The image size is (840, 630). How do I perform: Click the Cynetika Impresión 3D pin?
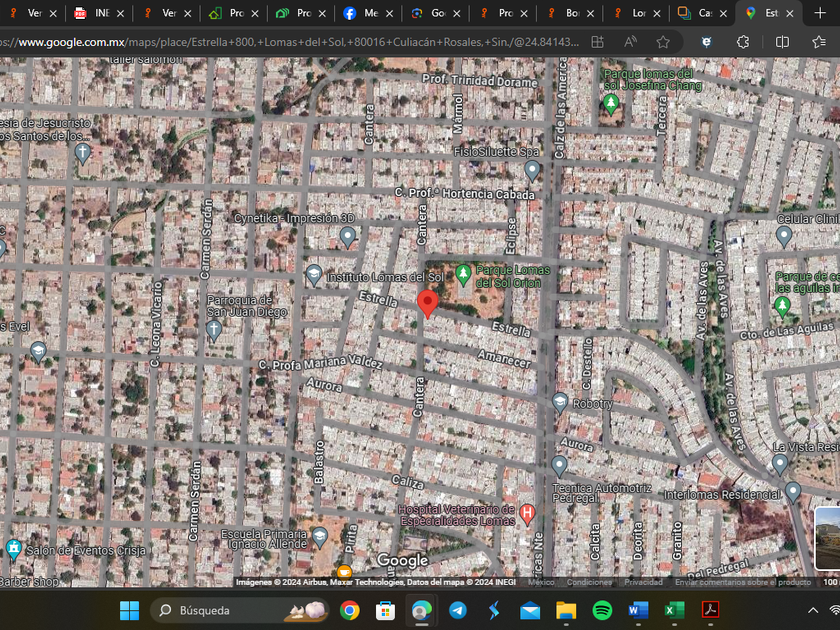click(x=347, y=236)
